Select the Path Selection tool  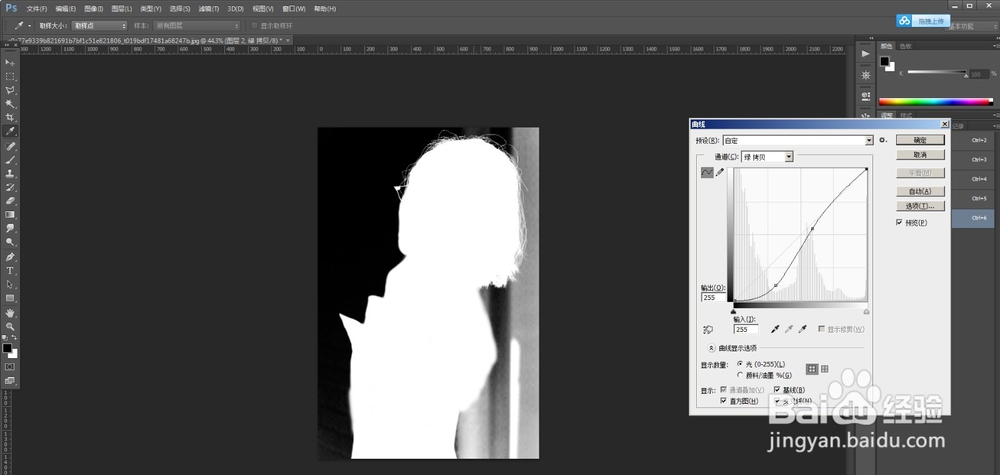(10, 284)
